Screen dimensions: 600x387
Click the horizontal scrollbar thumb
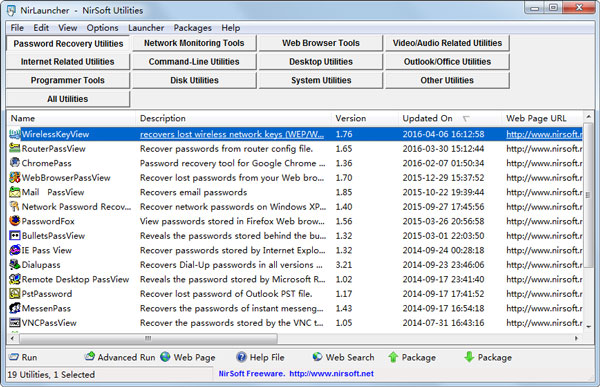click(148, 338)
